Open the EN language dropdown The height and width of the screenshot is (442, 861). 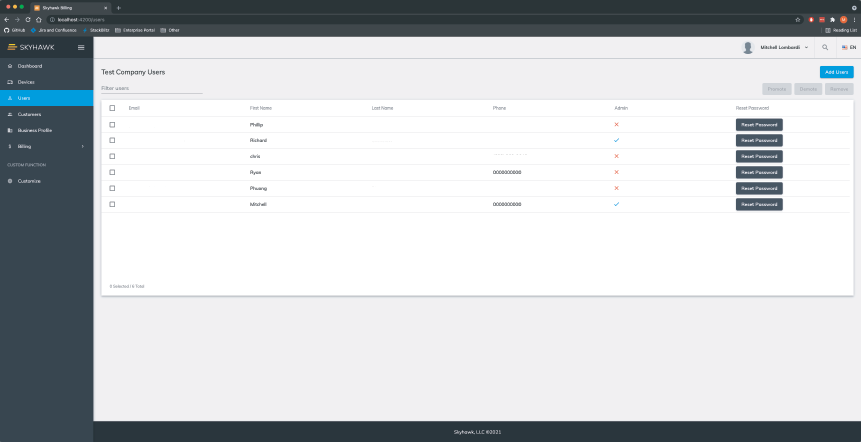coord(849,48)
